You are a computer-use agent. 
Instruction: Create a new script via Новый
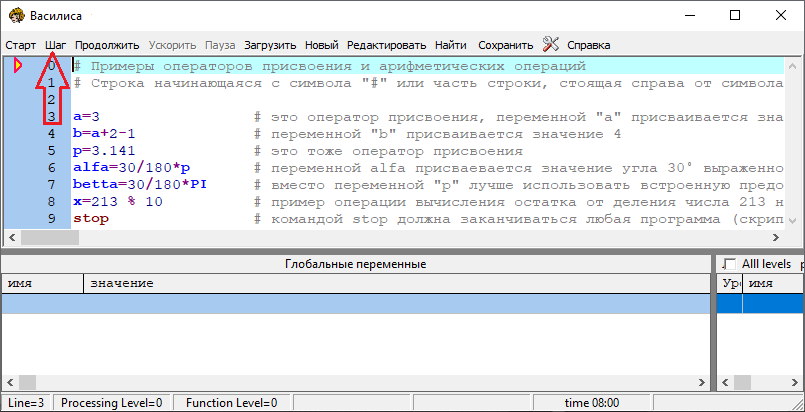[321, 45]
